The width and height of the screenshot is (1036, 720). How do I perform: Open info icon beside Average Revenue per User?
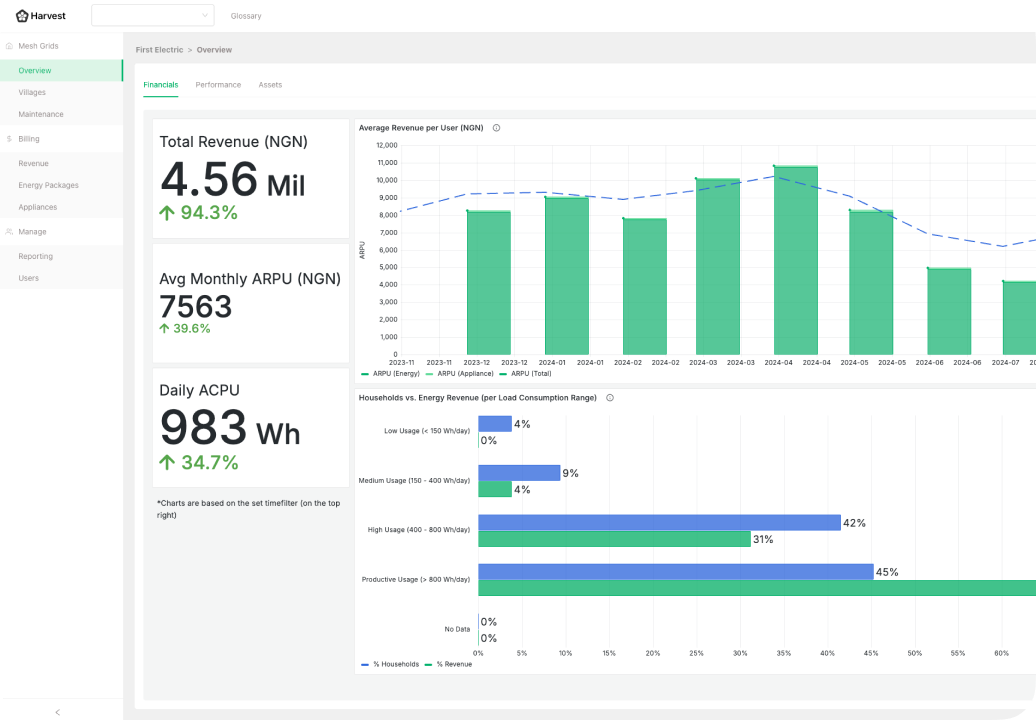click(x=496, y=128)
